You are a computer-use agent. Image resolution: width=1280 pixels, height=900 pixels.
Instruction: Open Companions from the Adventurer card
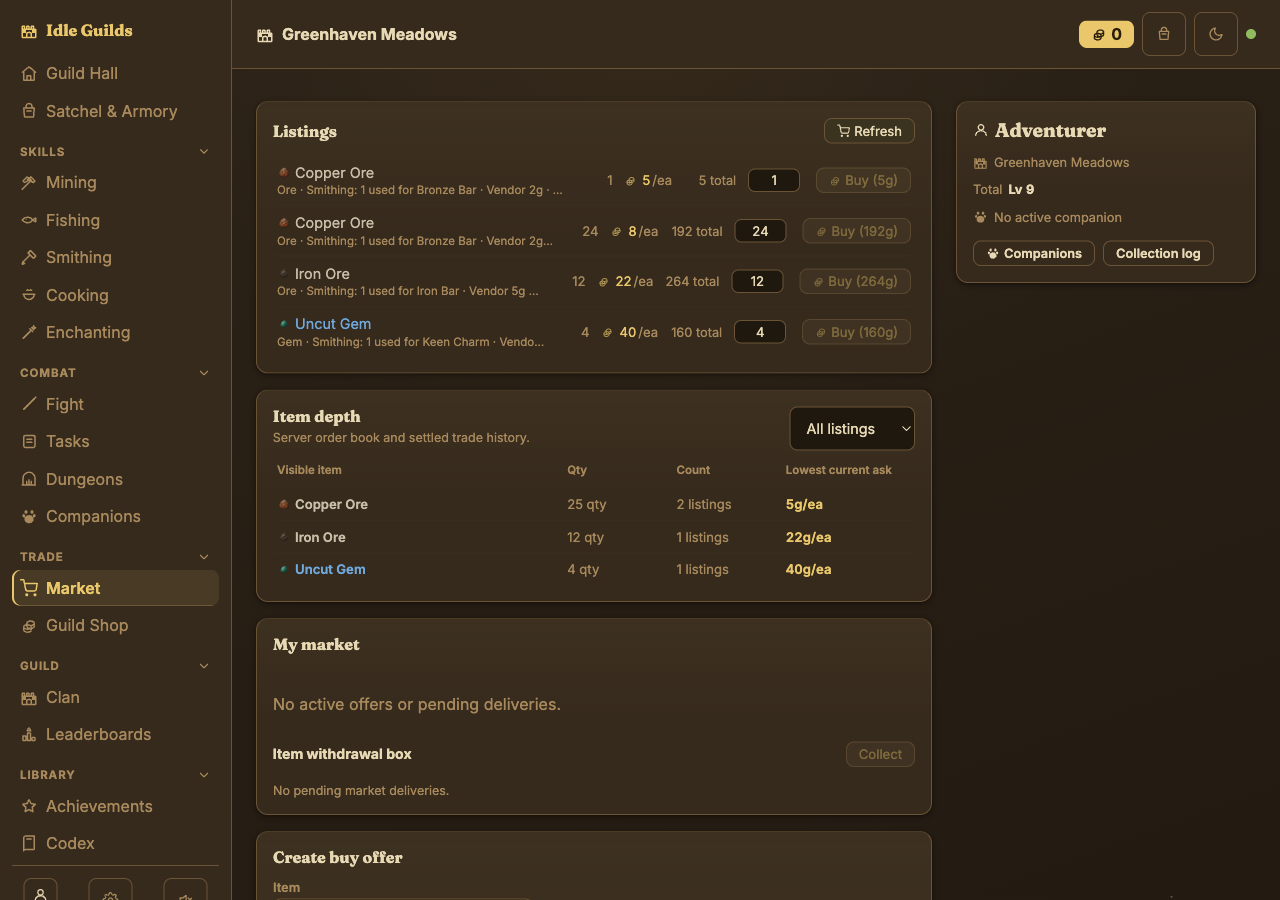point(1034,253)
